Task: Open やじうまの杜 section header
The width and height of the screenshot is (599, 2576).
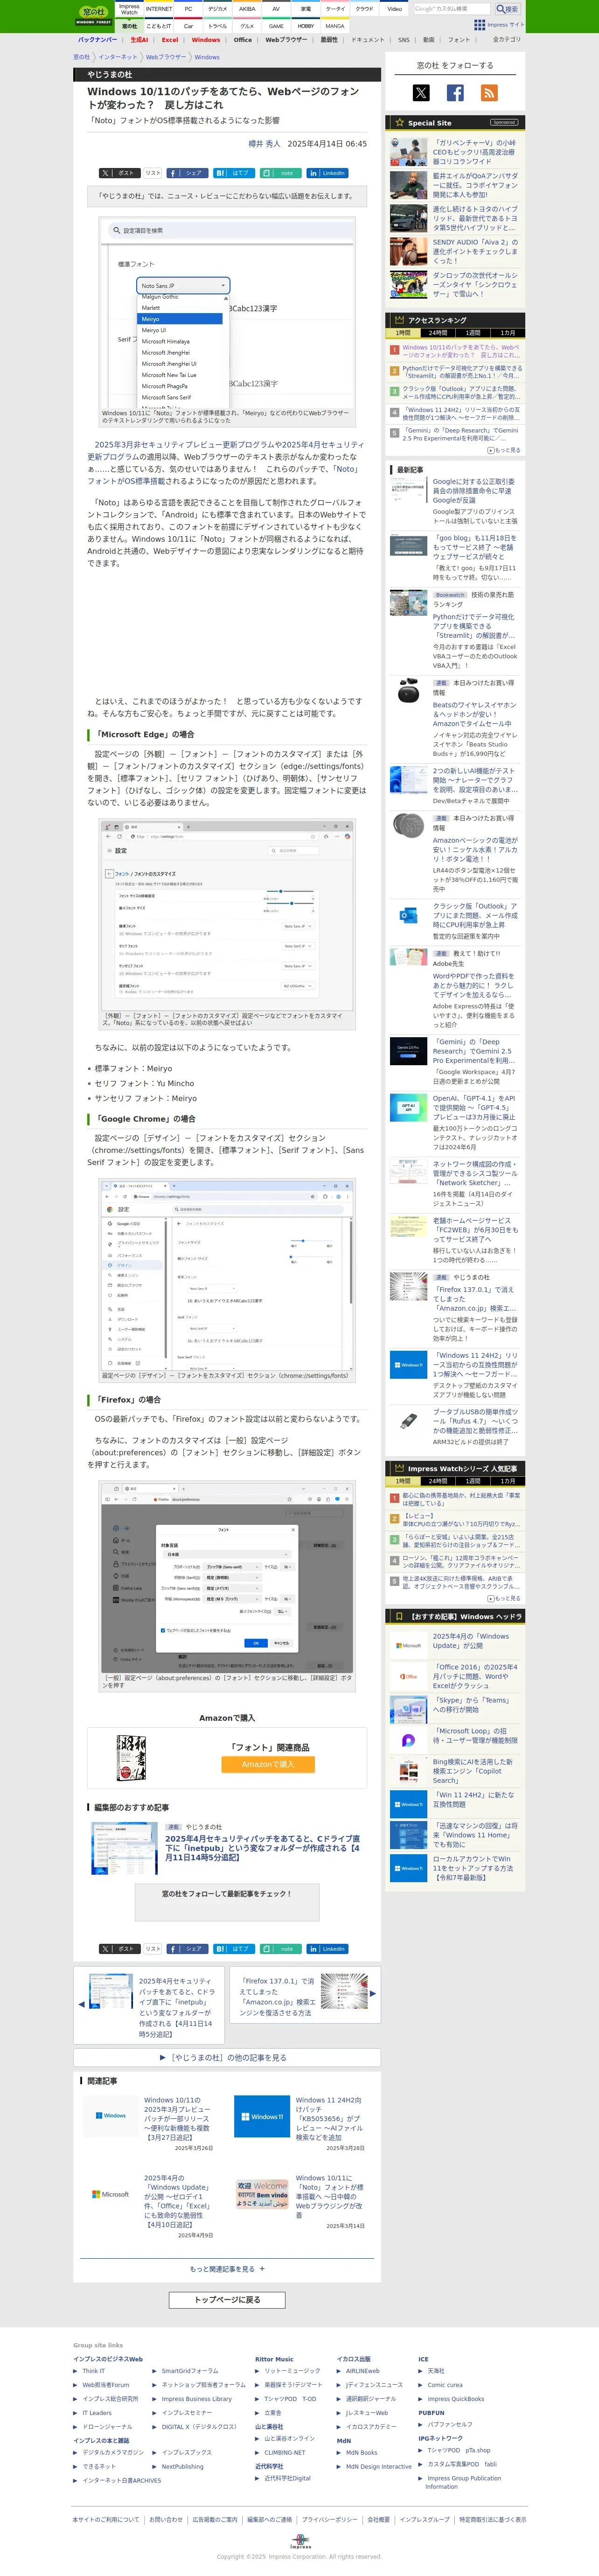Action: click(109, 75)
